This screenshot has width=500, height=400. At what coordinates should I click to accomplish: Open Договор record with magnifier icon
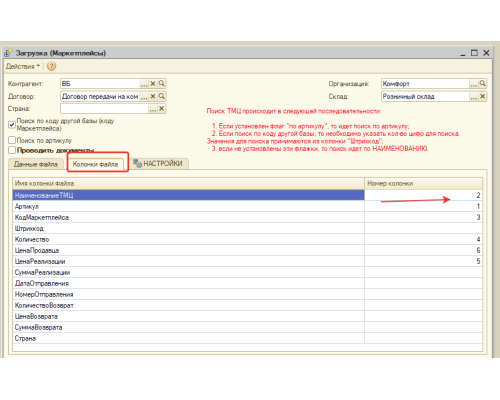click(x=162, y=96)
